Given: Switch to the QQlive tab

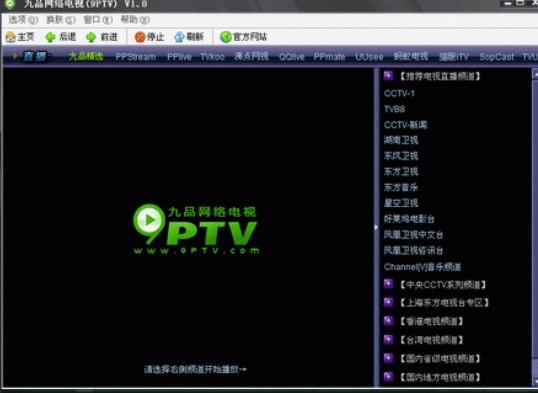Looking at the screenshot, I should tap(292, 57).
